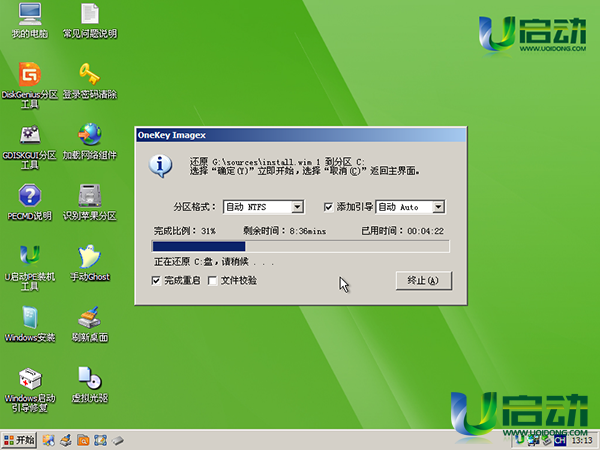Click the CH language indicator in the tray
Image resolution: width=600 pixels, height=450 pixels.
(x=560, y=441)
